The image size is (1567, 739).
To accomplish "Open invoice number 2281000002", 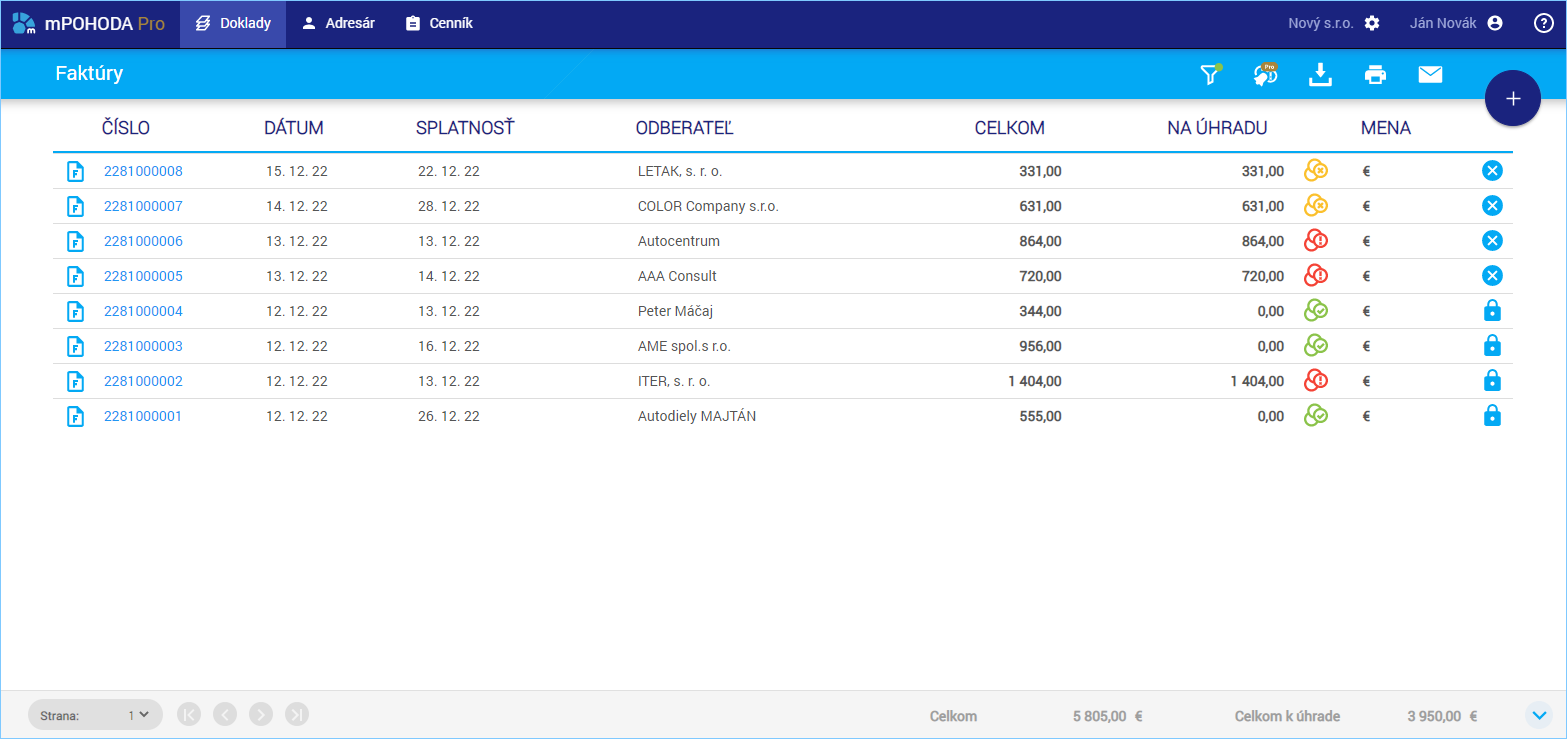I will point(143,381).
